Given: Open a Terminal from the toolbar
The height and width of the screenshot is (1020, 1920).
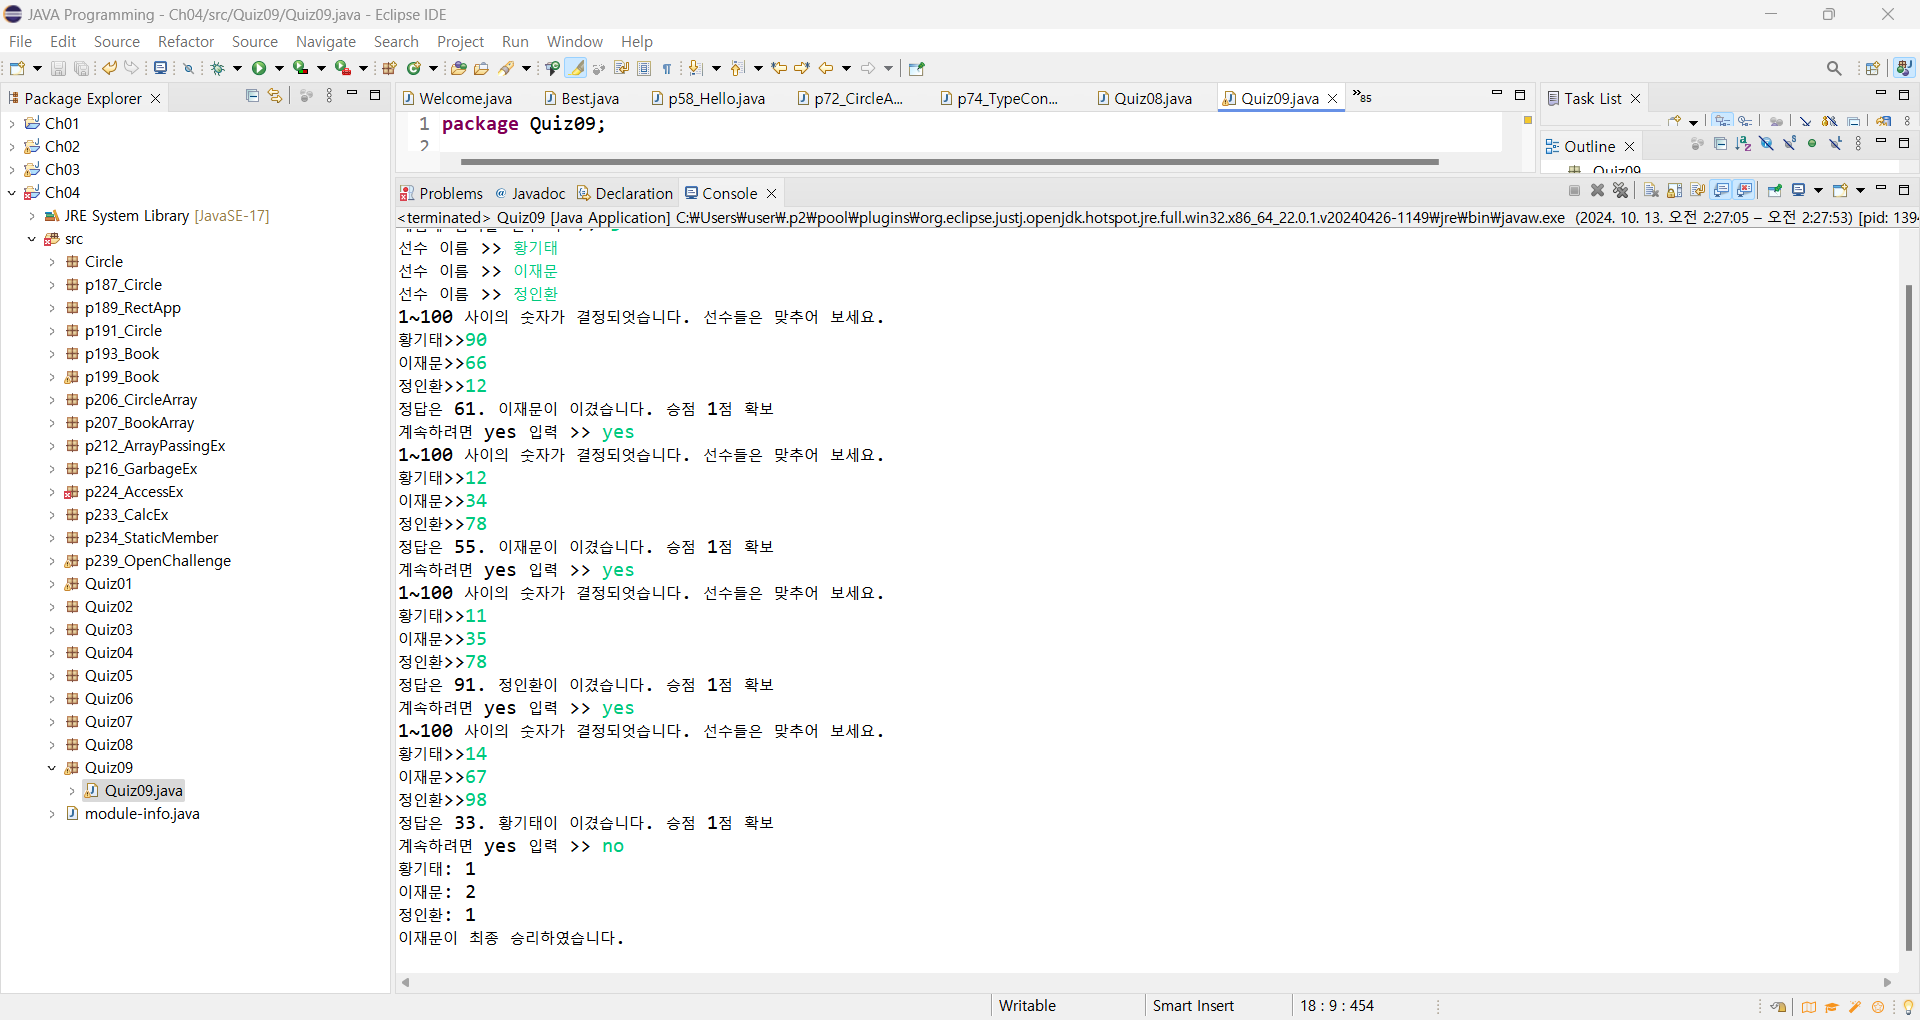Looking at the screenshot, I should (x=160, y=68).
